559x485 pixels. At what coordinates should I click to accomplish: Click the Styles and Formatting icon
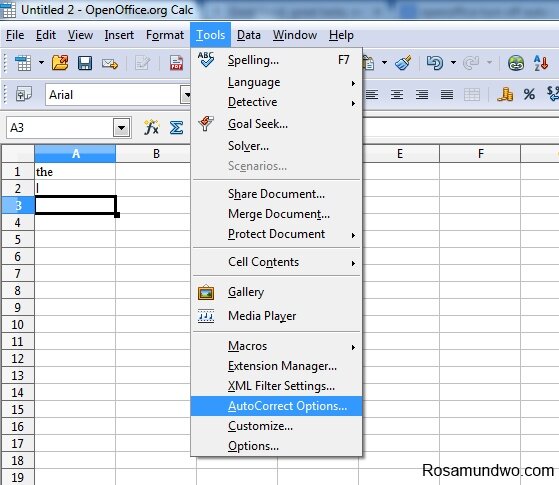(x=24, y=95)
